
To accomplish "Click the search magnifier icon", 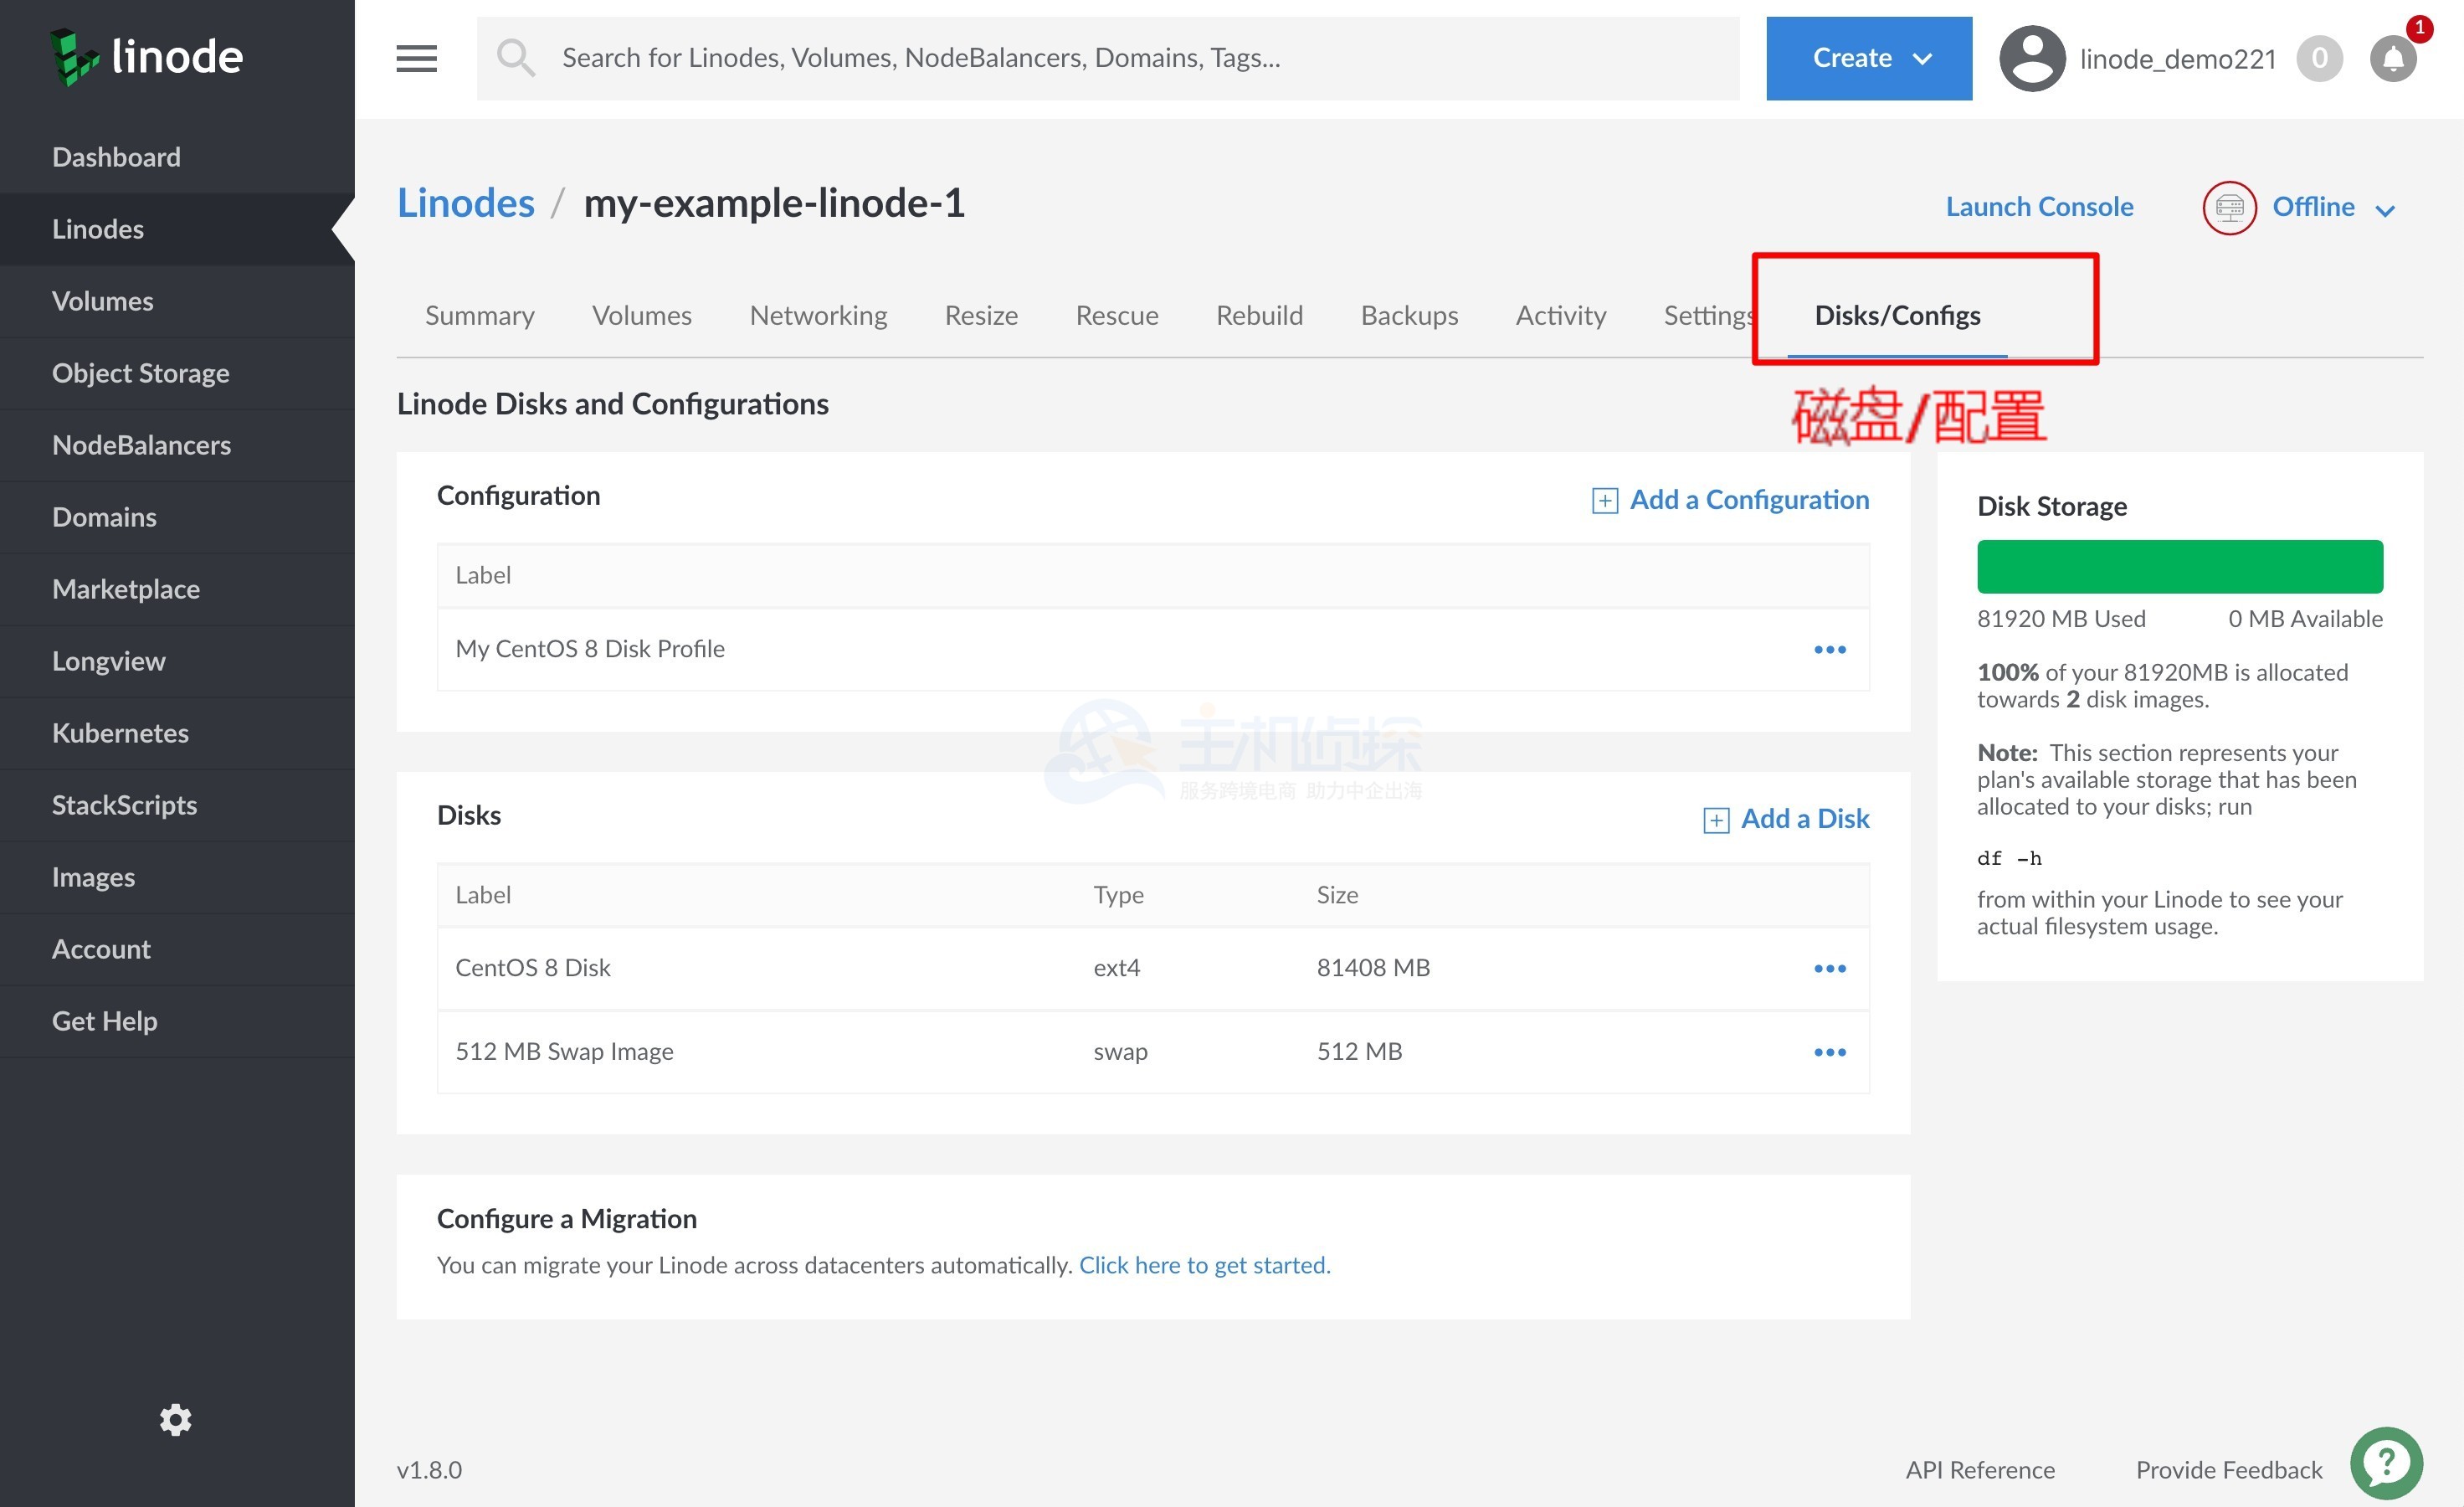I will tap(516, 58).
